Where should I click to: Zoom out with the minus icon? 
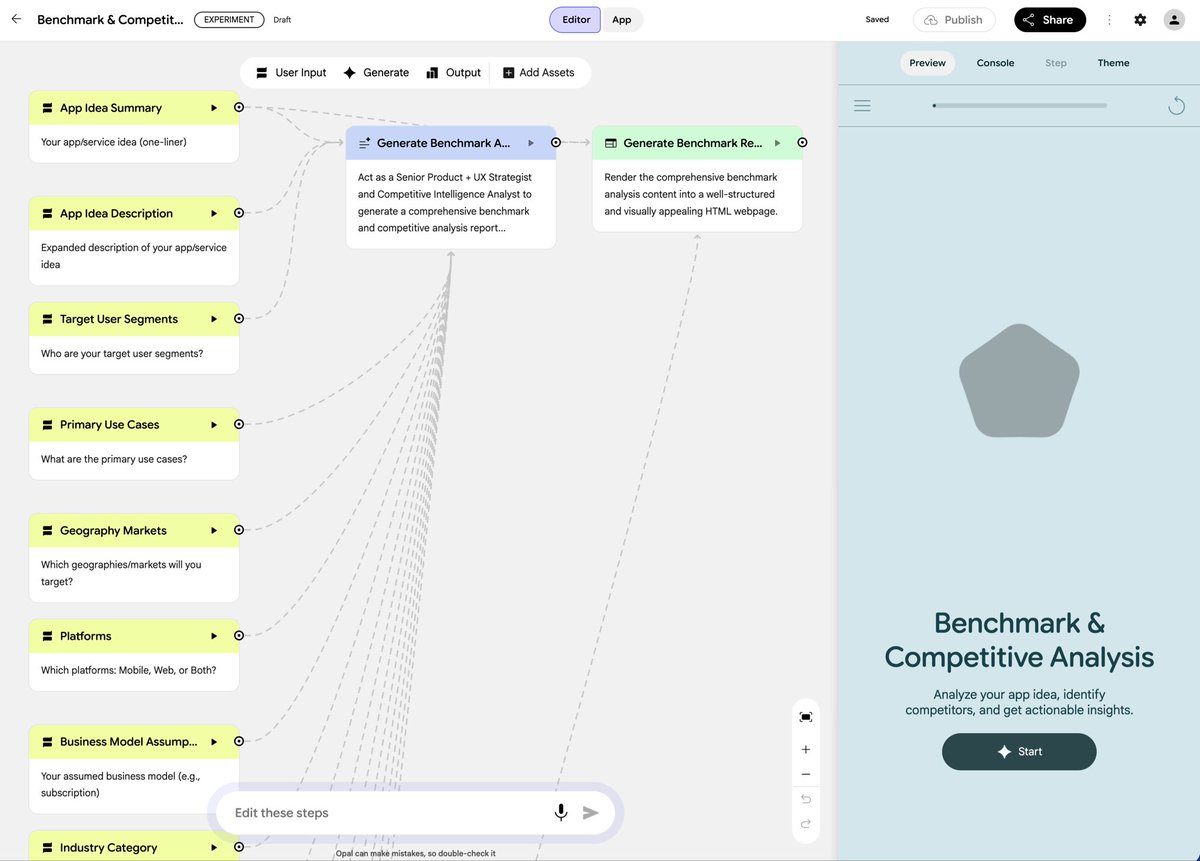(805, 774)
